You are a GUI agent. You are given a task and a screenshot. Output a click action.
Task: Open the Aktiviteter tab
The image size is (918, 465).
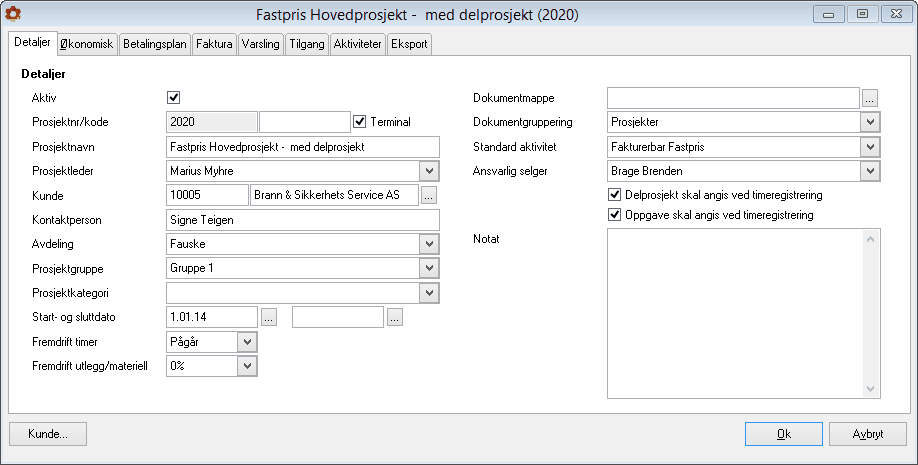click(357, 44)
